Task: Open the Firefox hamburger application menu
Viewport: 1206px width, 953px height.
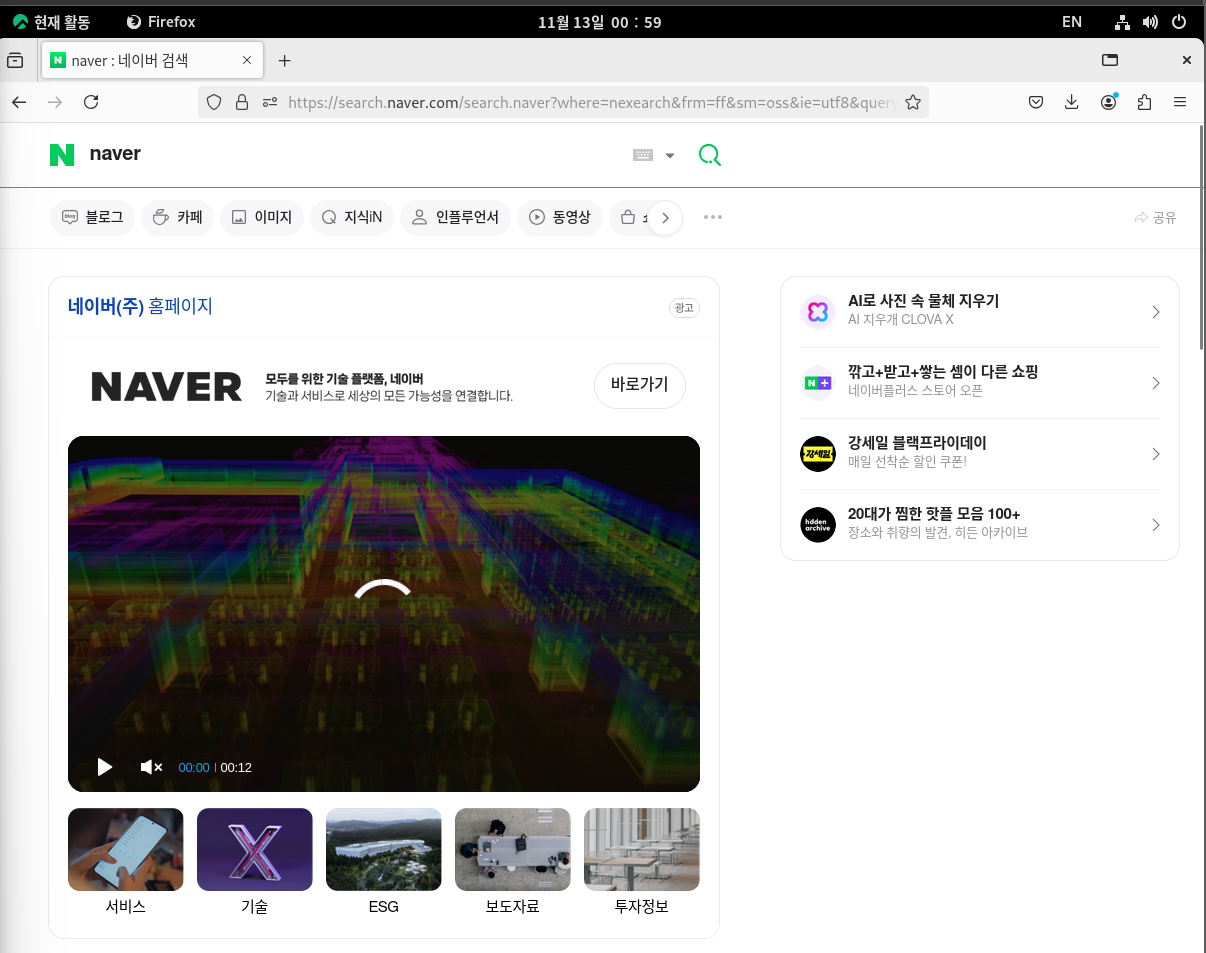Action: pyautogui.click(x=1180, y=102)
